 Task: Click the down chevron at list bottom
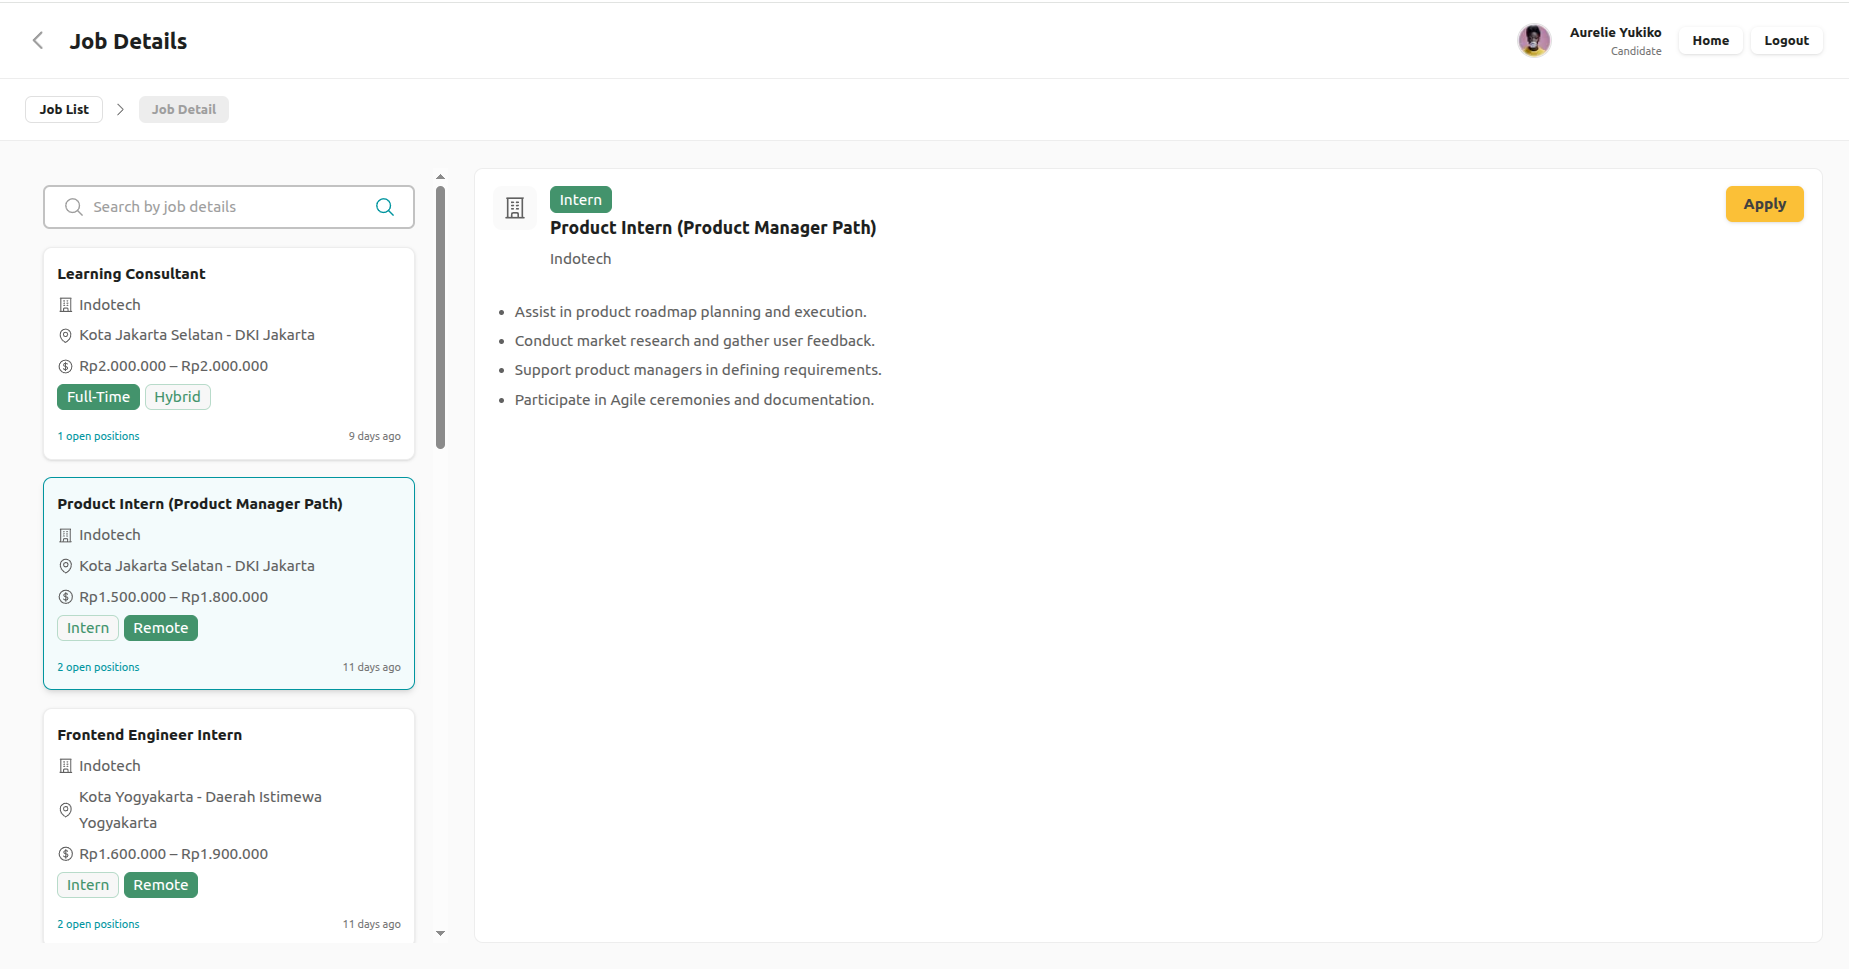point(440,933)
